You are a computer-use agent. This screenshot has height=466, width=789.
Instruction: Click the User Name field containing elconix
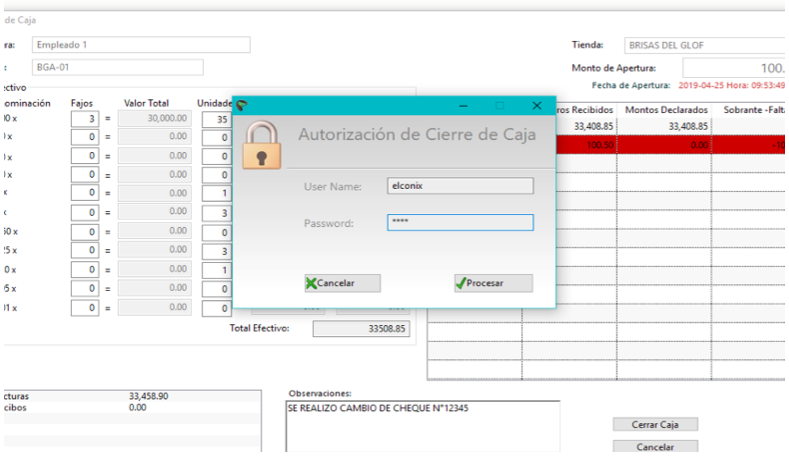pyautogui.click(x=460, y=186)
